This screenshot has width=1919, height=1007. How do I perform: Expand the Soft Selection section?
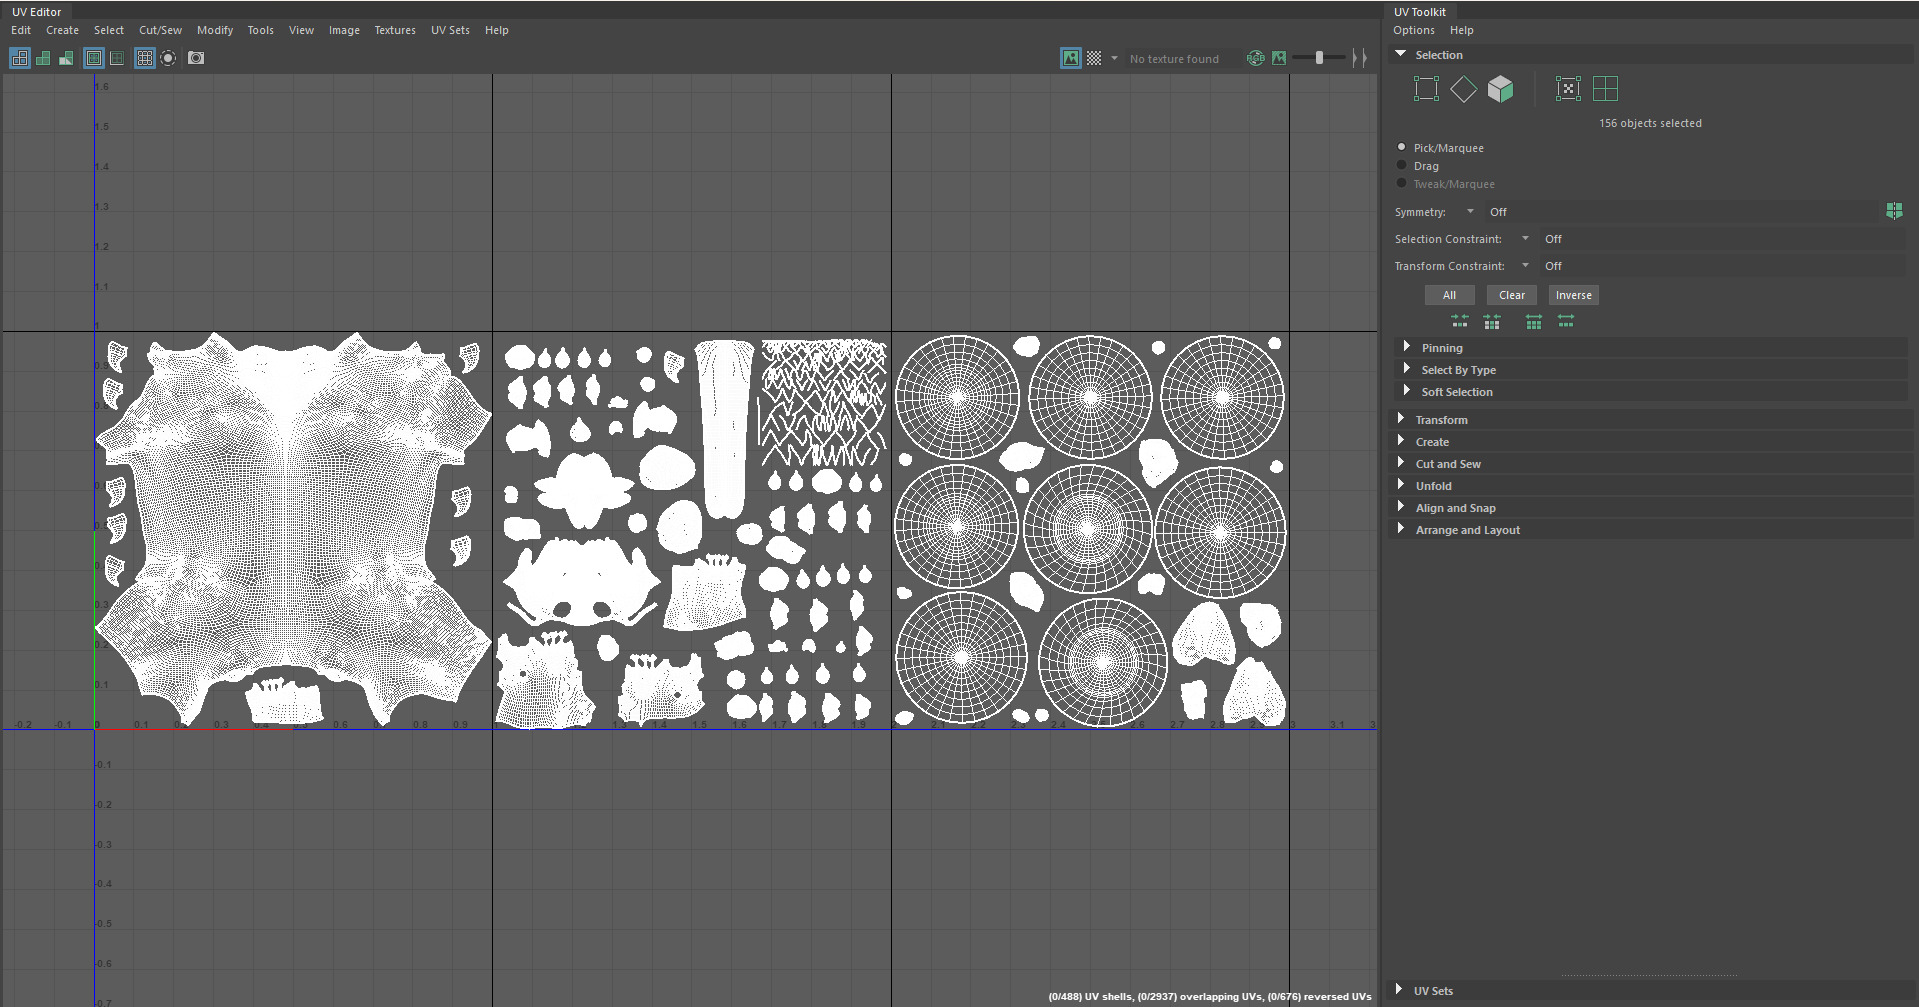click(x=1407, y=391)
